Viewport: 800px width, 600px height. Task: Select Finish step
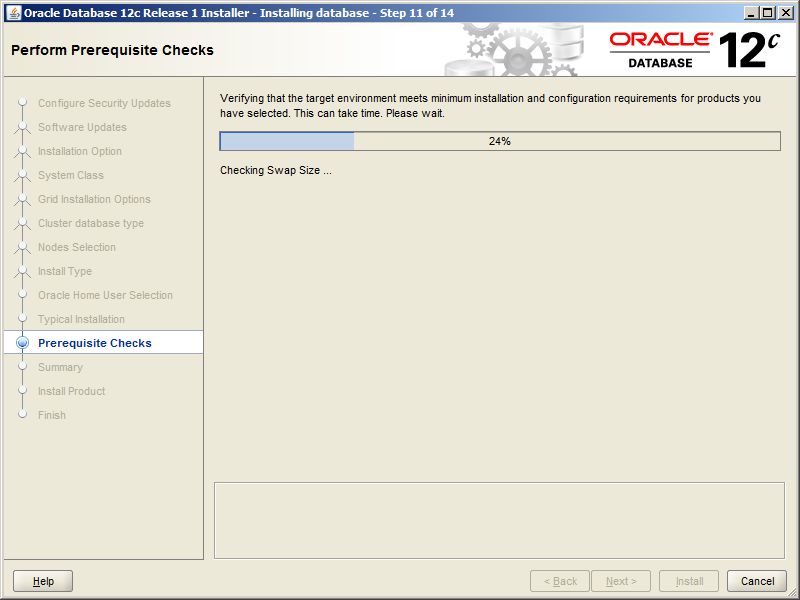pyautogui.click(x=52, y=415)
